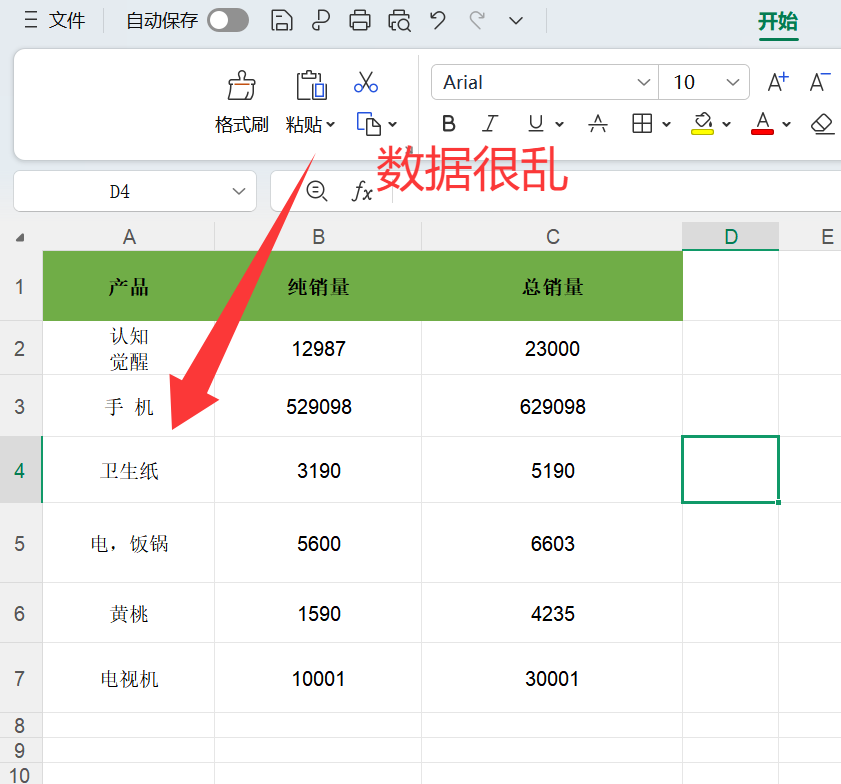Toggle the AutoSave (自动保存) switch
The height and width of the screenshot is (784, 841).
point(228,20)
